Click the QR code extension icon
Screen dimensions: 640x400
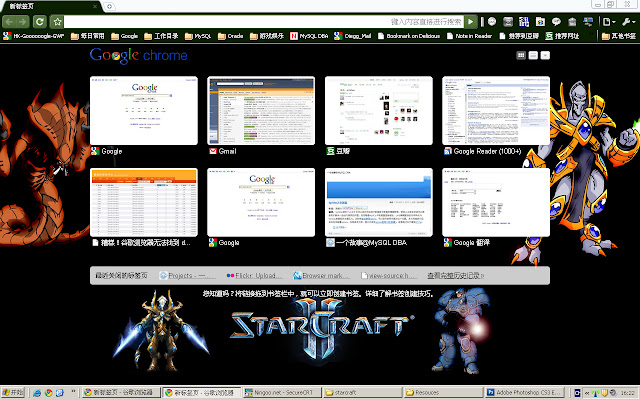(x=524, y=22)
